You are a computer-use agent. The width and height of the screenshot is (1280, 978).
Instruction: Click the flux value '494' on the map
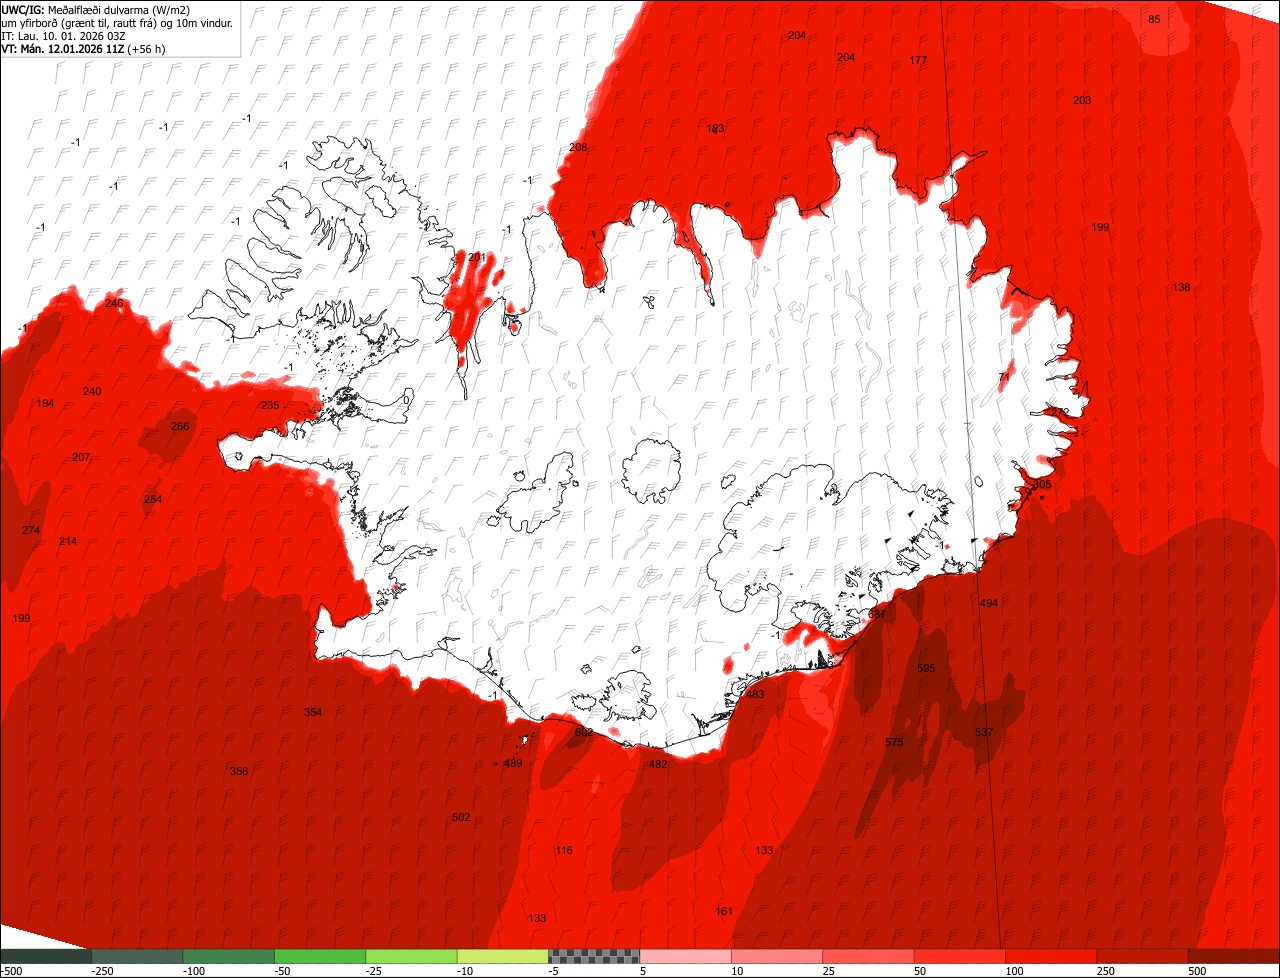[x=989, y=603]
